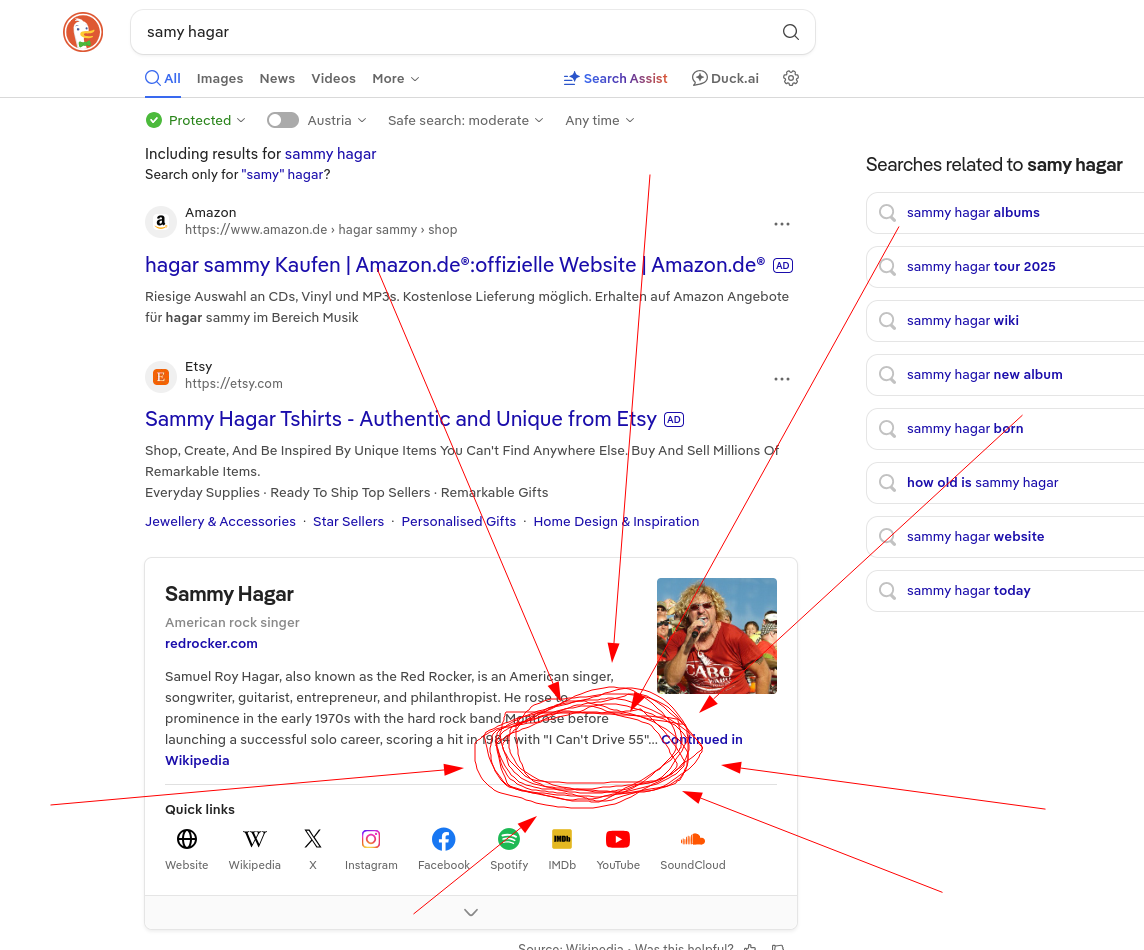This screenshot has height=950, width=1144.
Task: Click Search Assist button
Action: [615, 78]
